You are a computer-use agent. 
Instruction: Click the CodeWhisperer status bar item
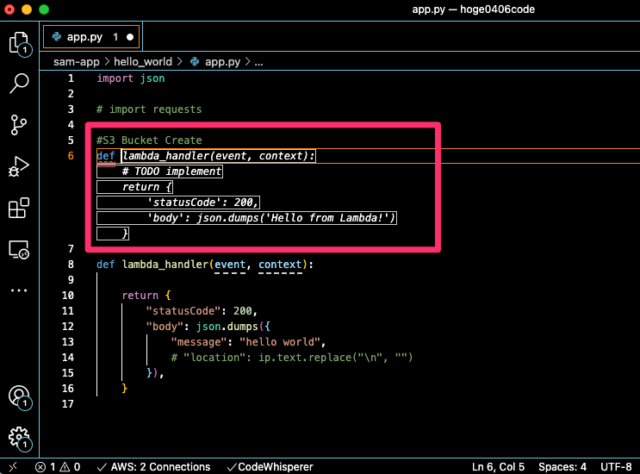coord(270,467)
